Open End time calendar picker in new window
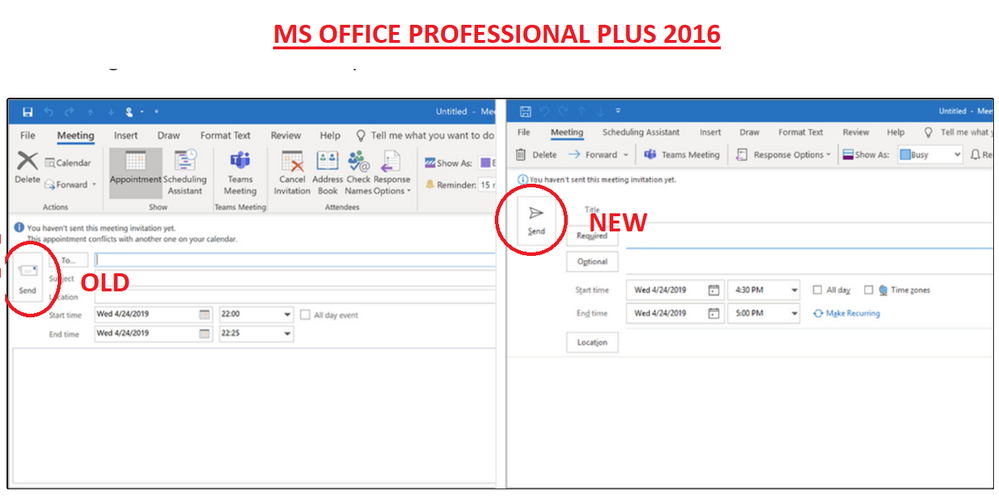 (x=714, y=313)
